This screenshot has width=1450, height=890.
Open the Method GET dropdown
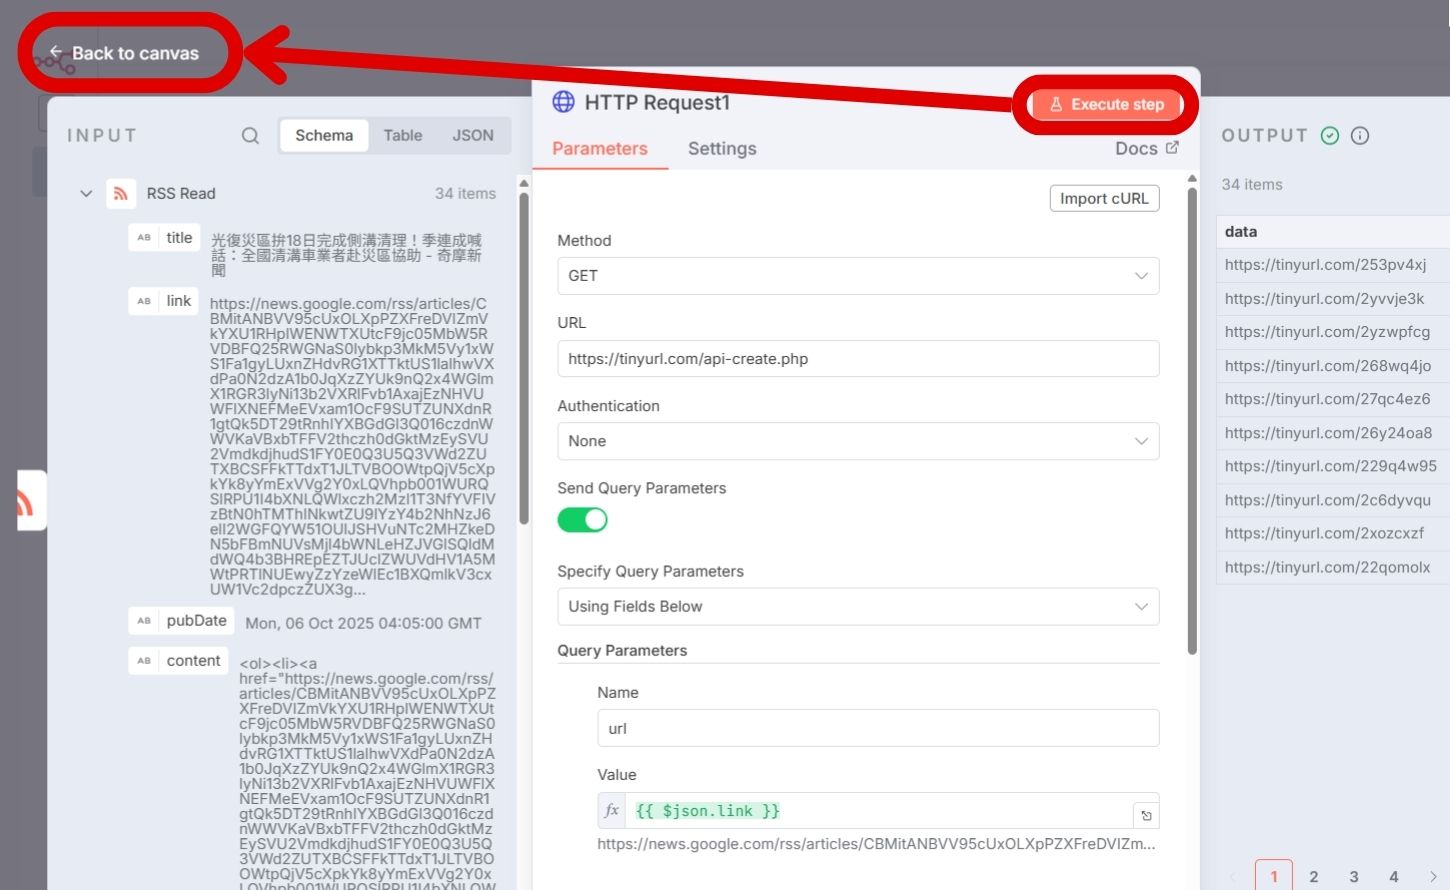(857, 276)
